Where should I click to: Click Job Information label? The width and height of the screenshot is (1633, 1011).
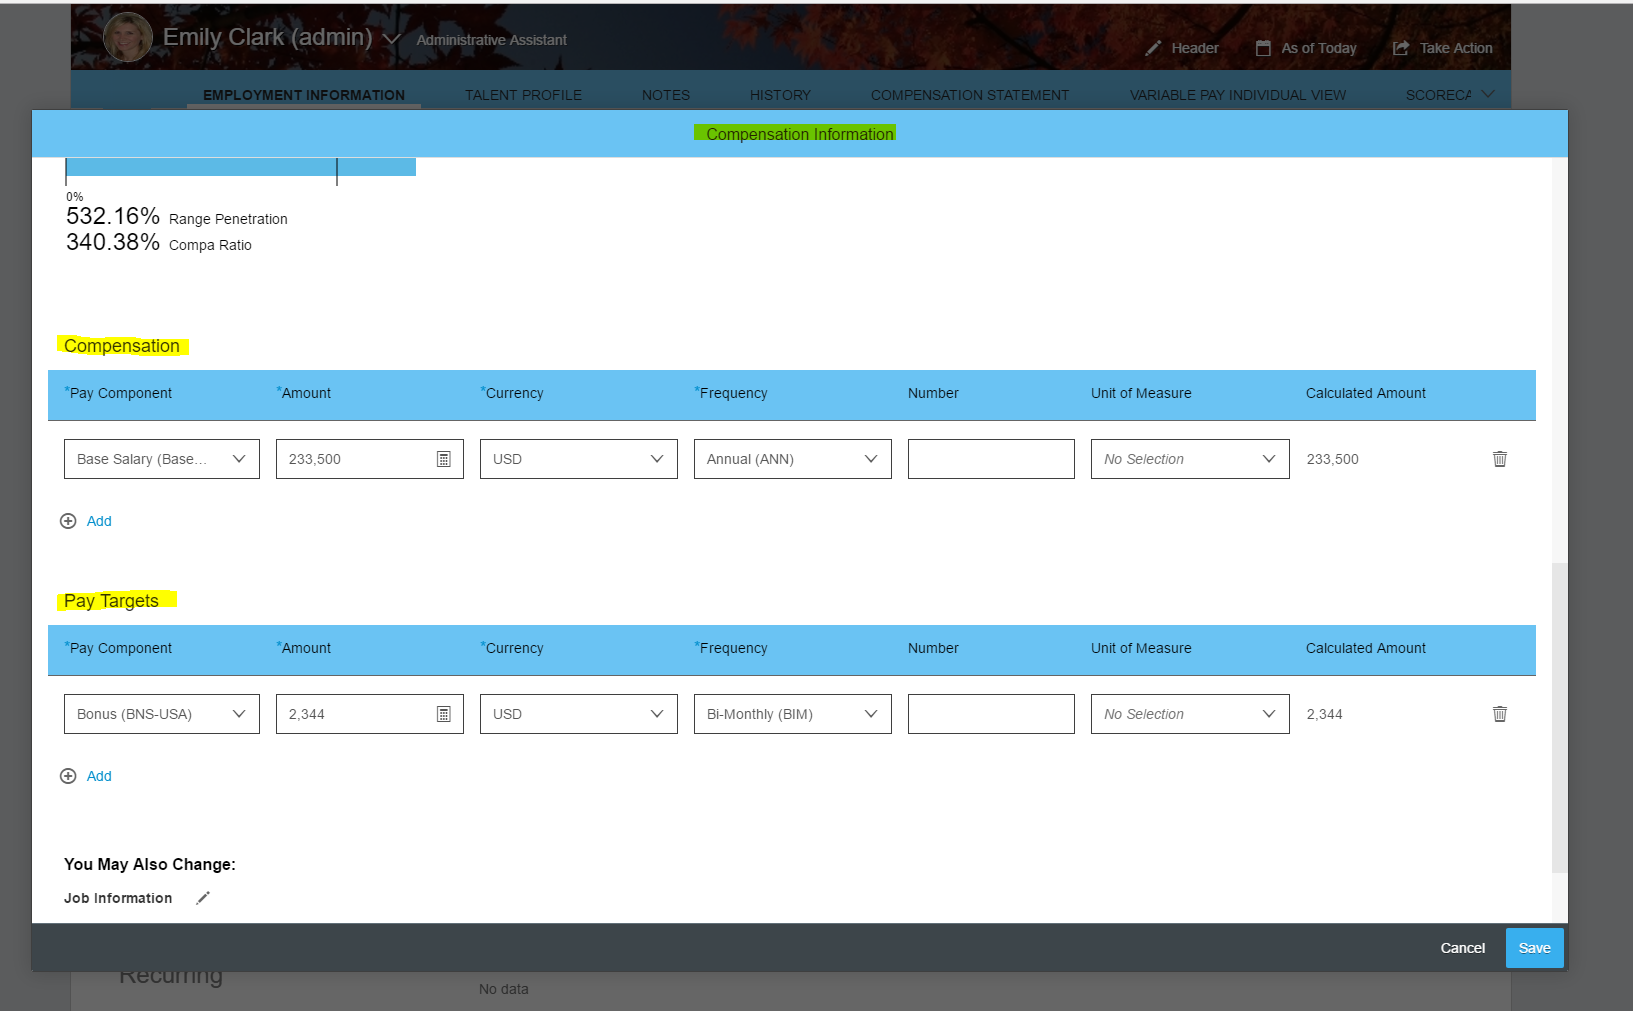(x=118, y=898)
